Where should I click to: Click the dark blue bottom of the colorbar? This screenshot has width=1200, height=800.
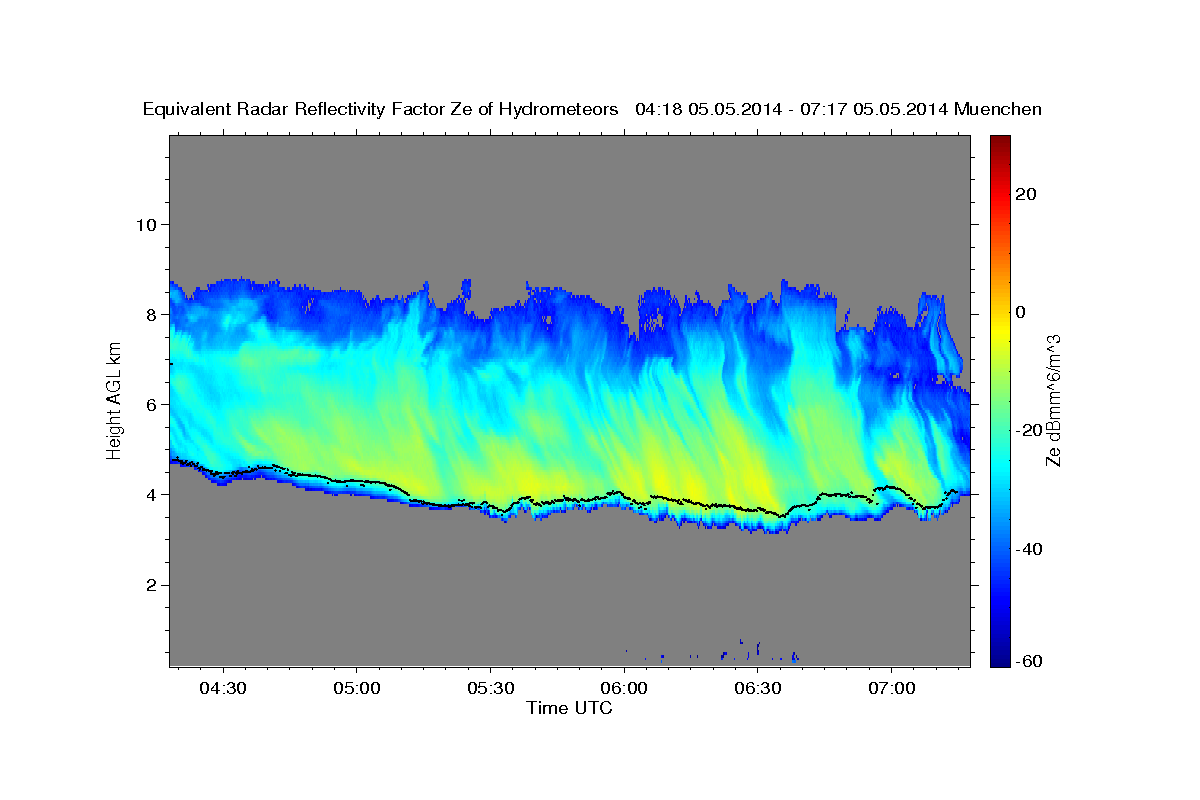click(999, 656)
